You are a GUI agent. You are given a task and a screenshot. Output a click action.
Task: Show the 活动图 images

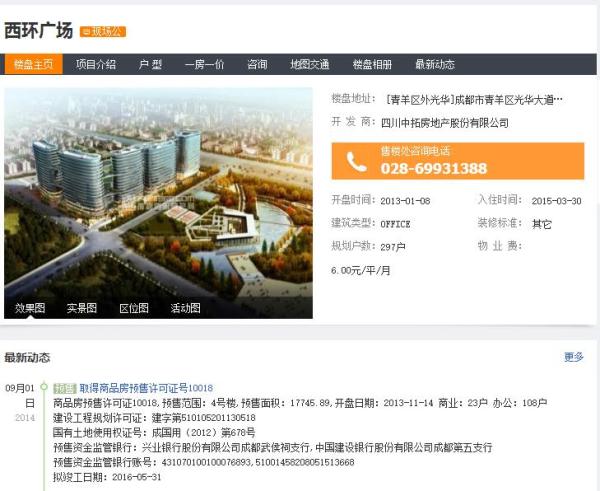pyautogui.click(x=186, y=308)
